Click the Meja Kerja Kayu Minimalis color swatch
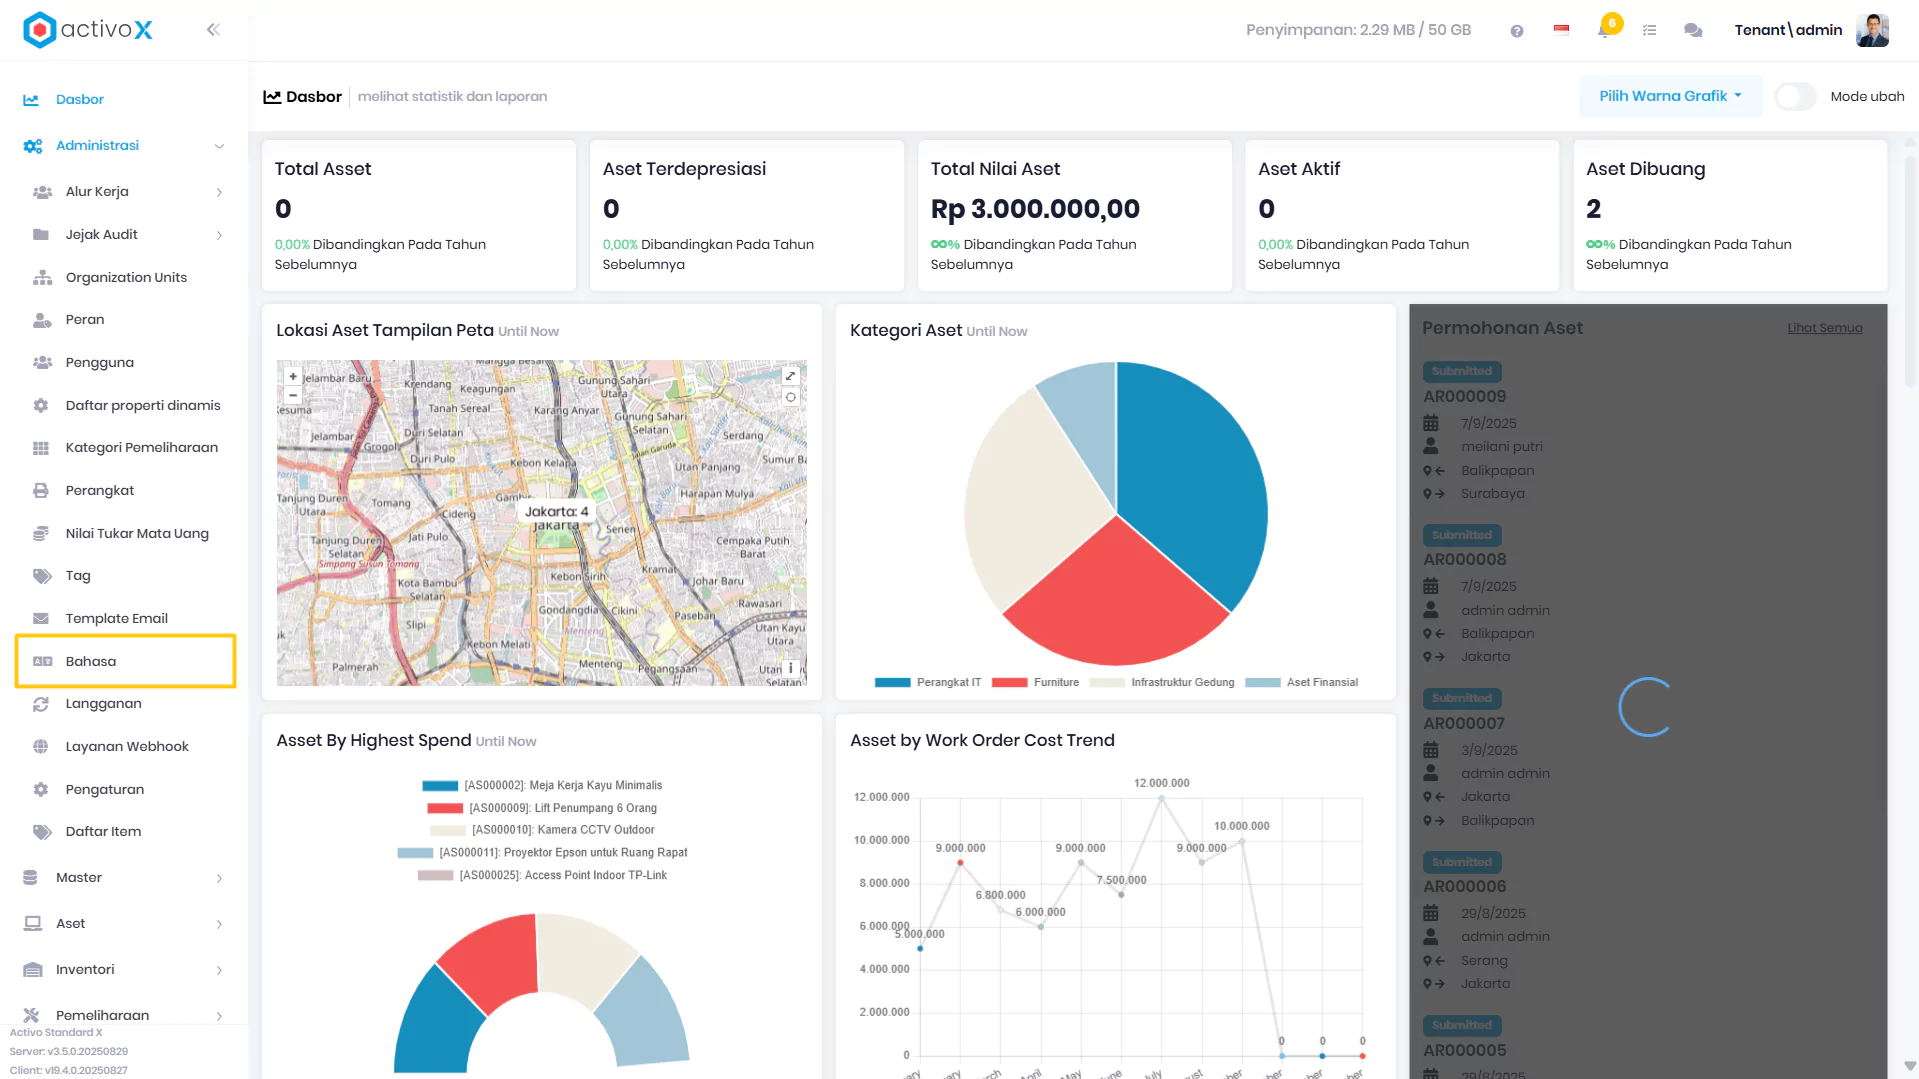 [x=440, y=786]
